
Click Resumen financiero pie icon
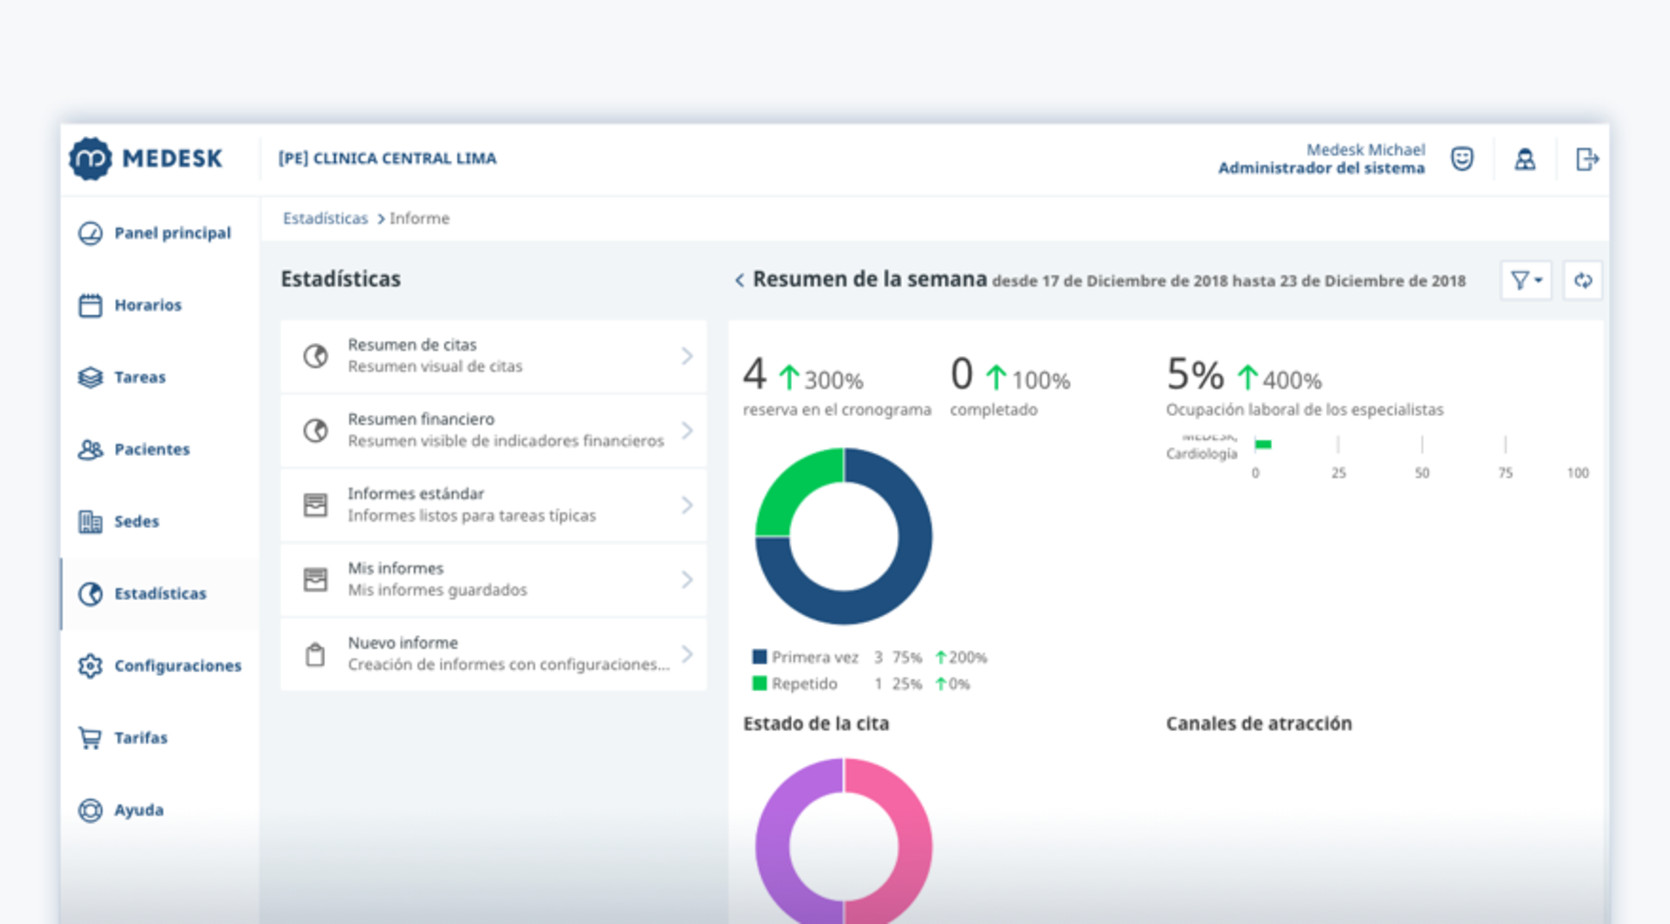click(316, 430)
